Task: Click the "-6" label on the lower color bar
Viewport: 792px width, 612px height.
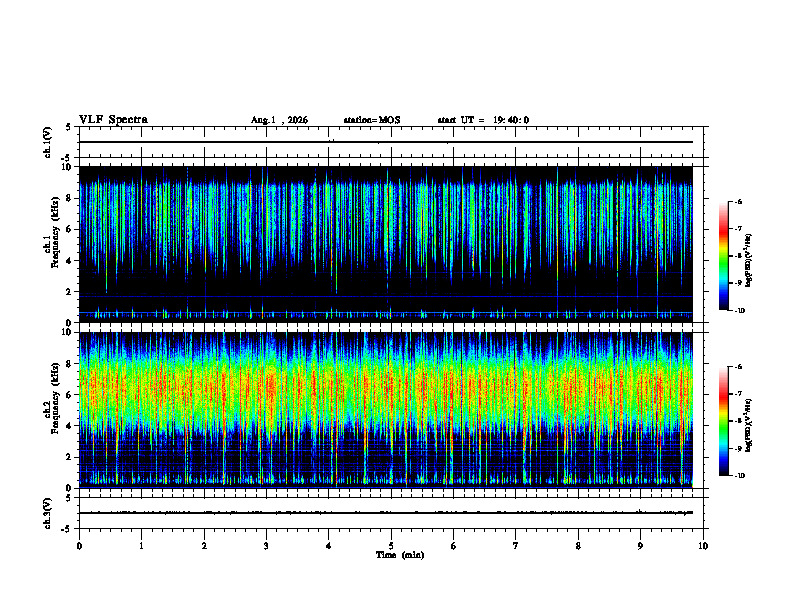Action: coord(738,367)
